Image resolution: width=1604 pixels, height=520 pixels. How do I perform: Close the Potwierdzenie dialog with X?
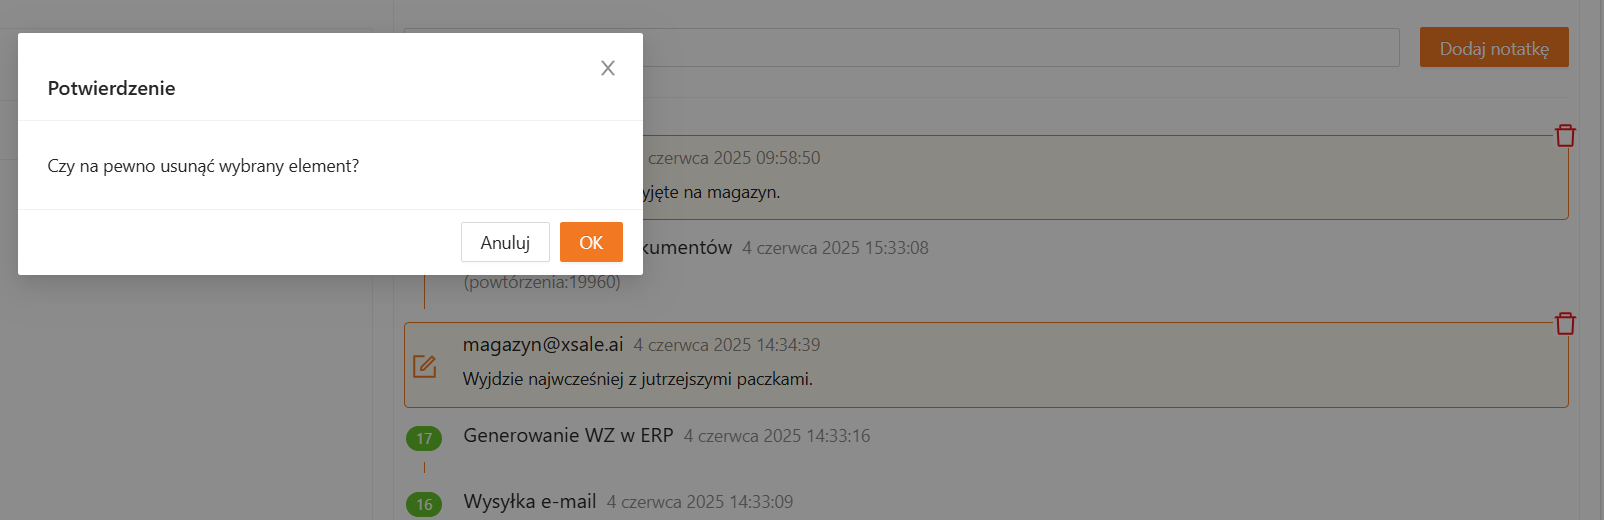[607, 68]
